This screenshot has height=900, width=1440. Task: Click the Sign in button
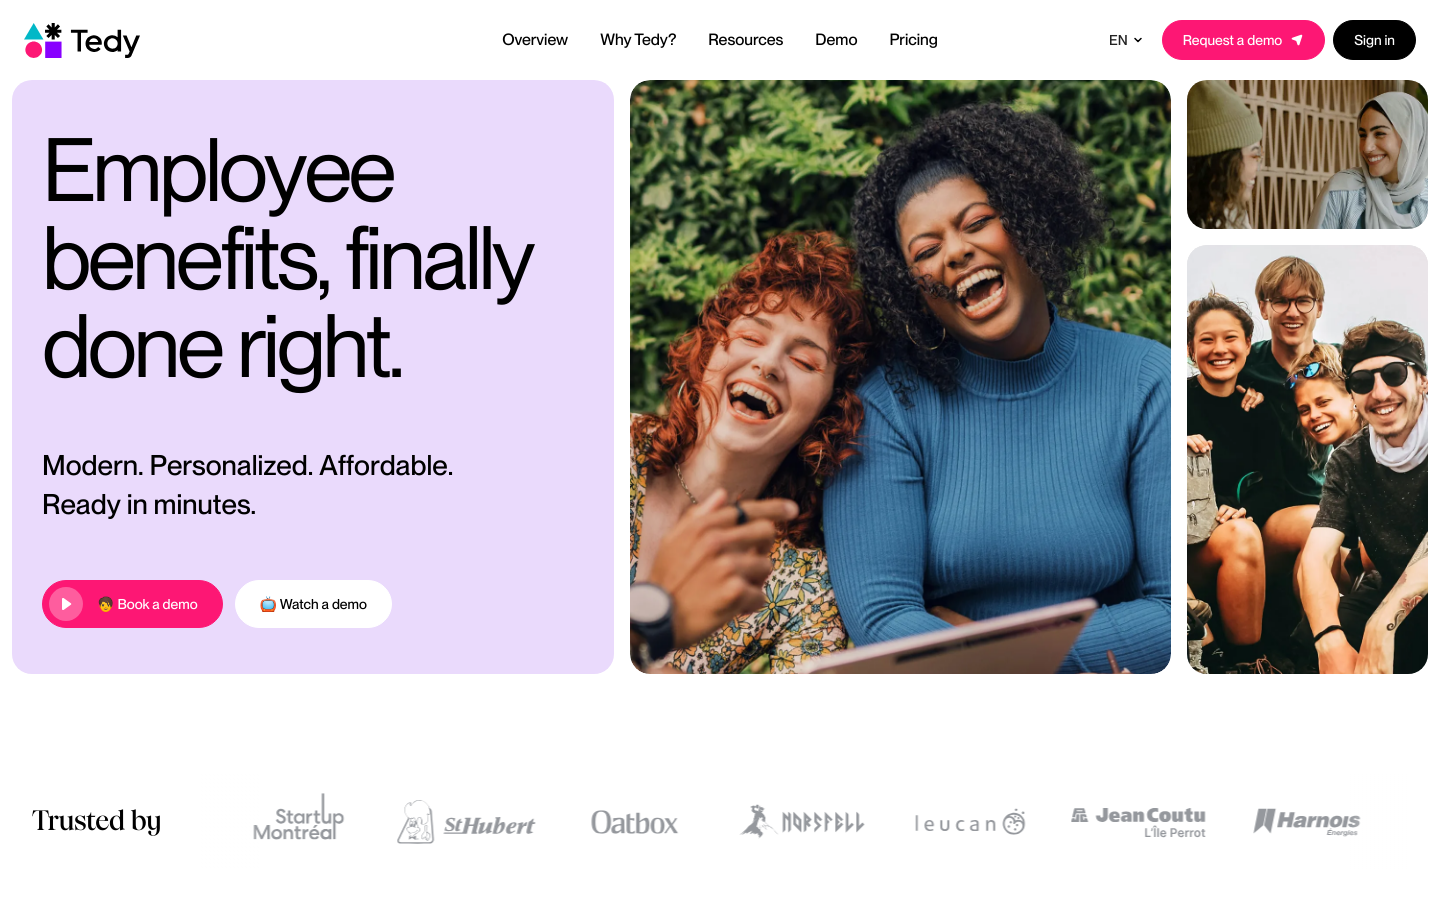(x=1374, y=40)
